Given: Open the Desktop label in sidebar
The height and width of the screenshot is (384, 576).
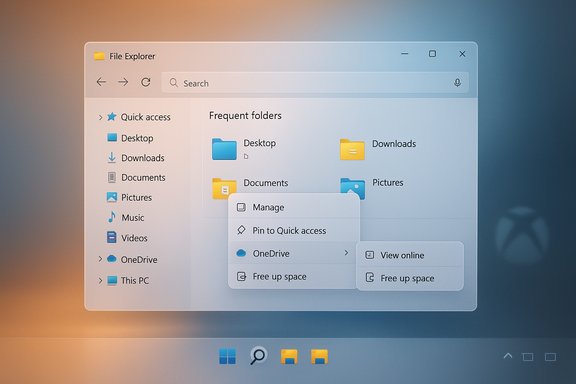Looking at the screenshot, I should coord(137,138).
